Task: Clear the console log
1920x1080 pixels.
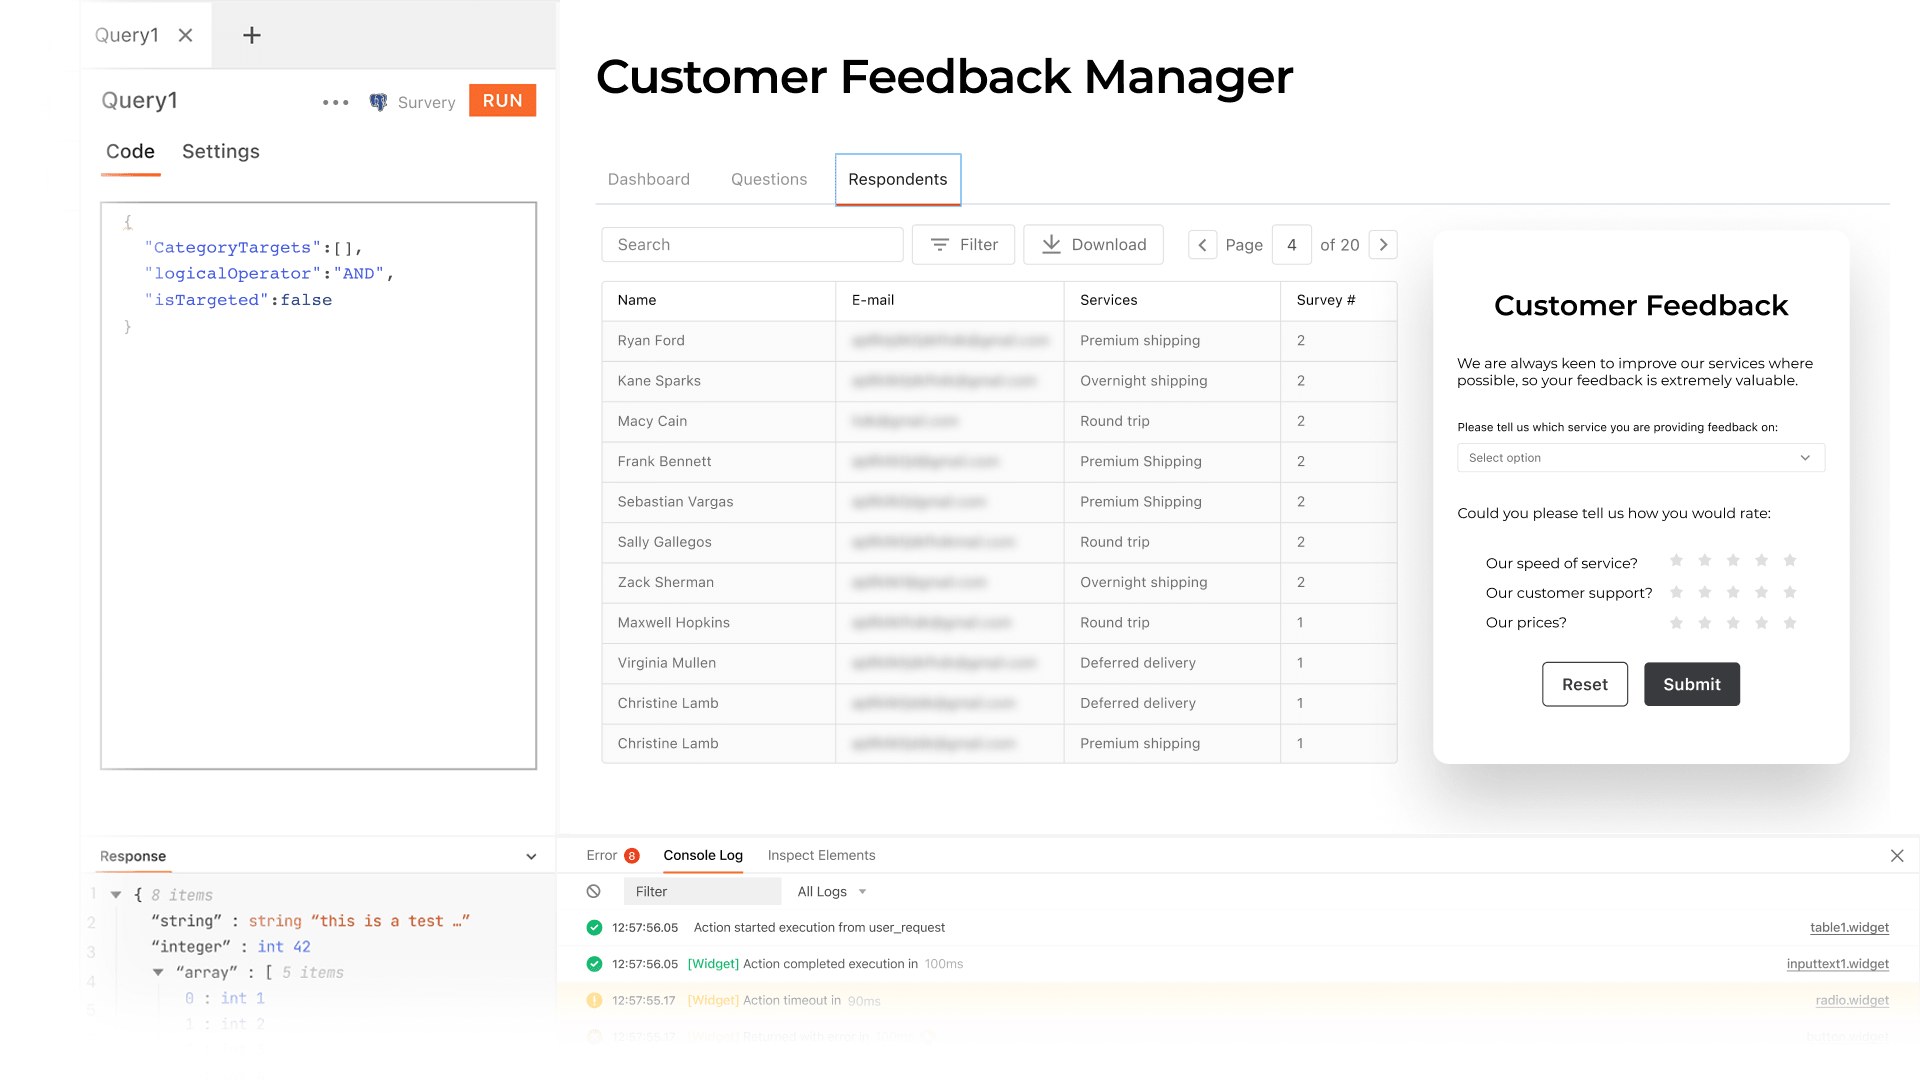Action: pyautogui.click(x=594, y=891)
